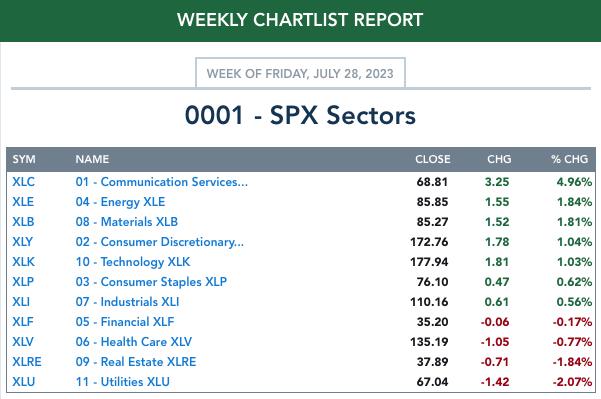Open '10 - Technology XLK' chart link

click(133, 262)
